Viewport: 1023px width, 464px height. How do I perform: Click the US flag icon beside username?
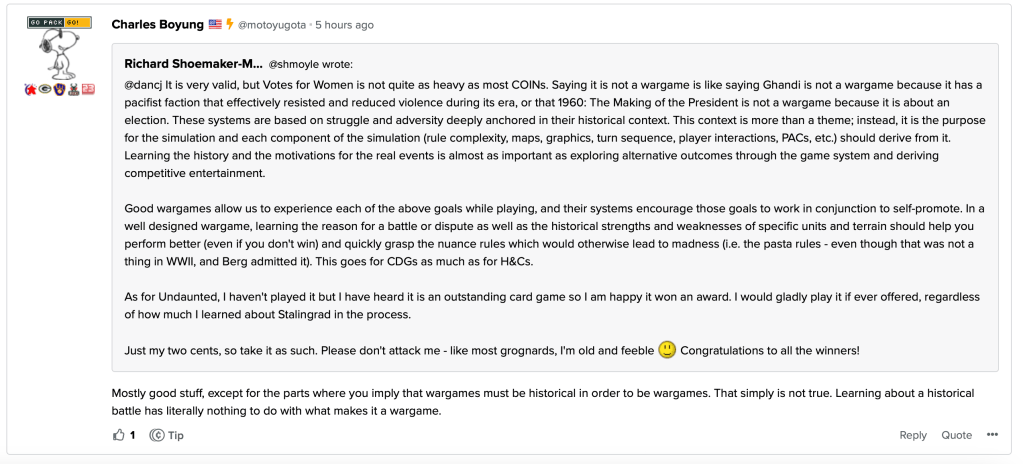coord(215,24)
